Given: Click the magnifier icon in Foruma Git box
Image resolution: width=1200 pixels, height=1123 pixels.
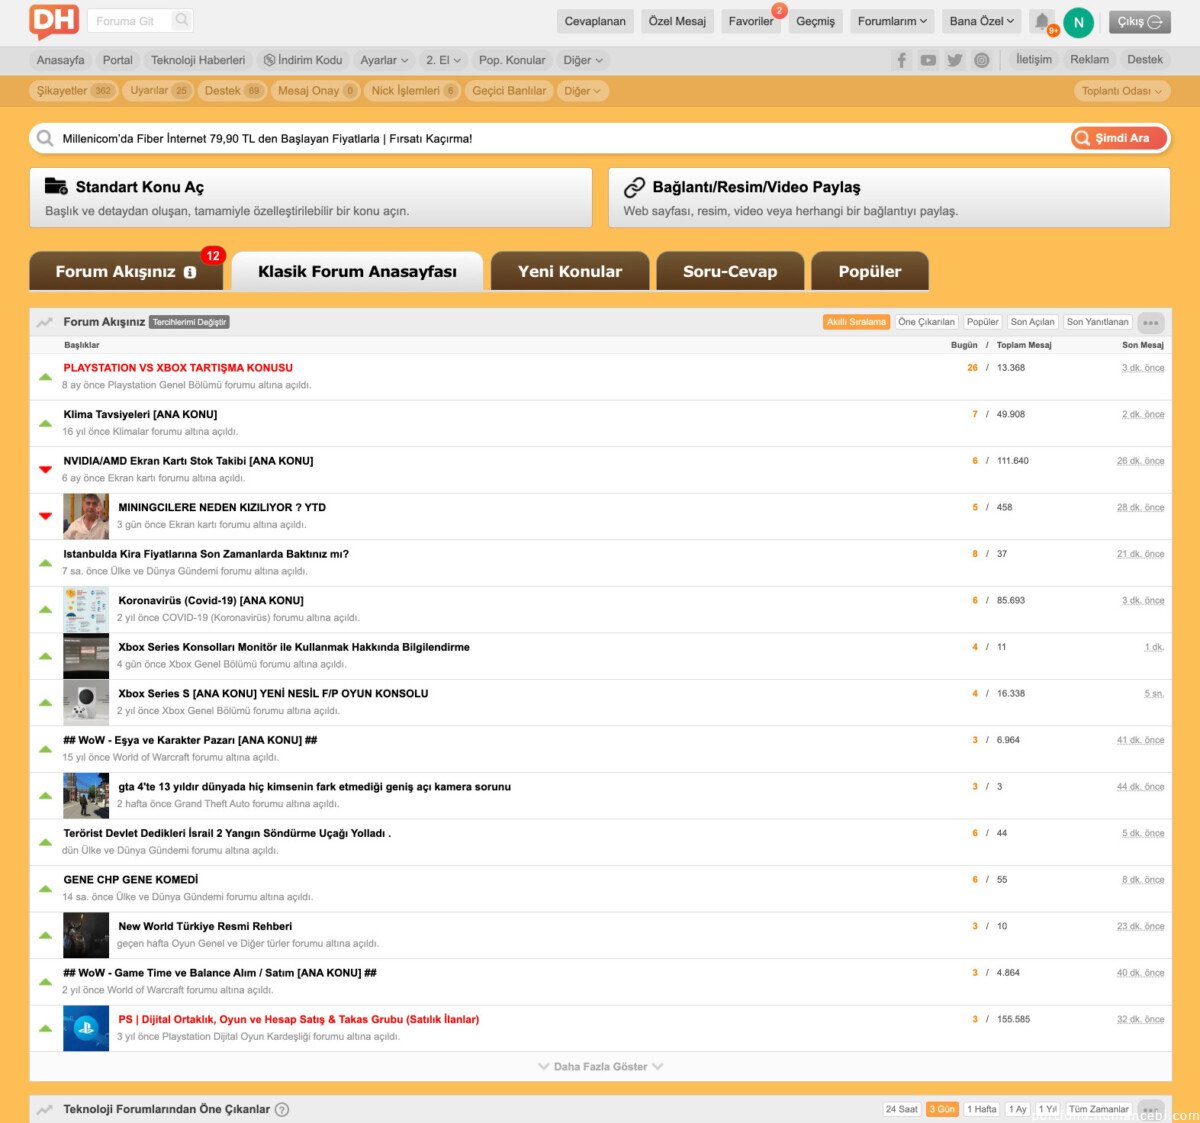Looking at the screenshot, I should click(181, 20).
